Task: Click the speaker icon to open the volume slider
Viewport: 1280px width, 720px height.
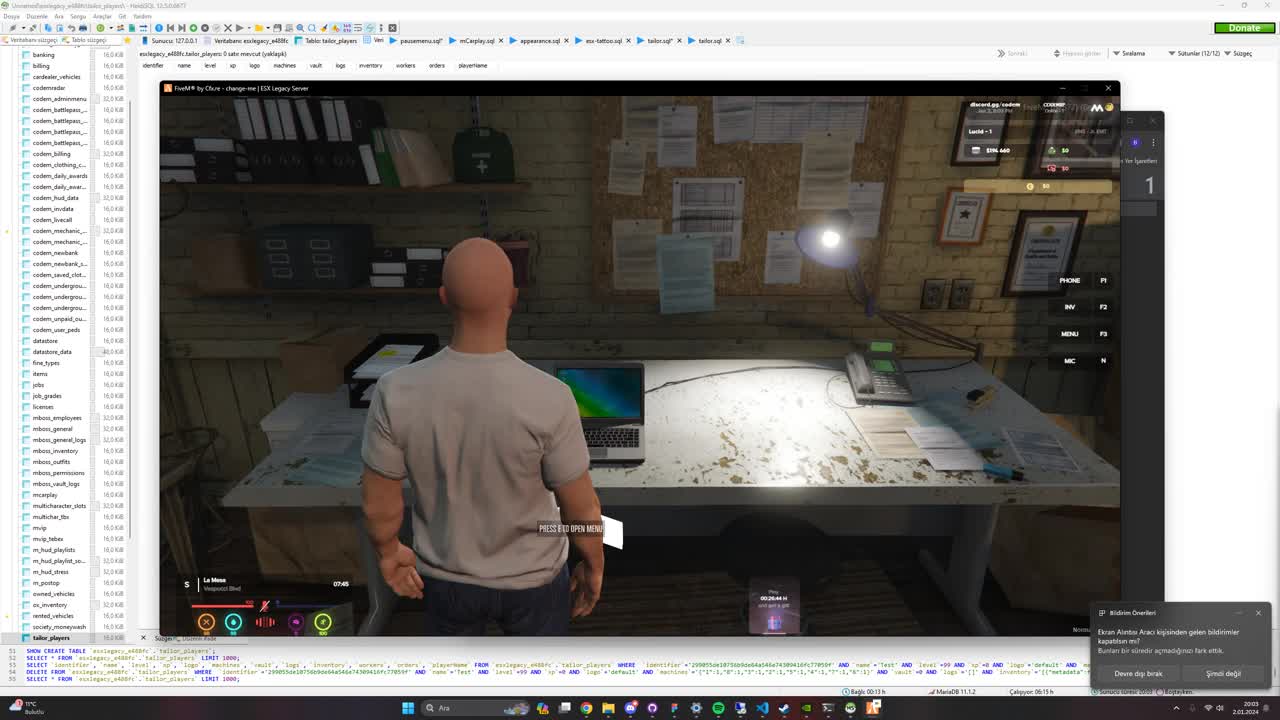Action: [1220, 708]
